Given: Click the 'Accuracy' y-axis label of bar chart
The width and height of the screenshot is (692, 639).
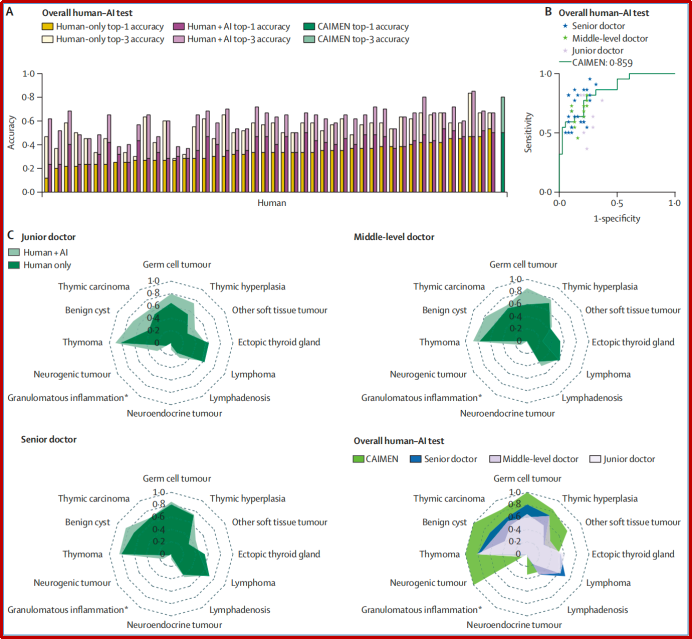Looking at the screenshot, I should (10, 132).
